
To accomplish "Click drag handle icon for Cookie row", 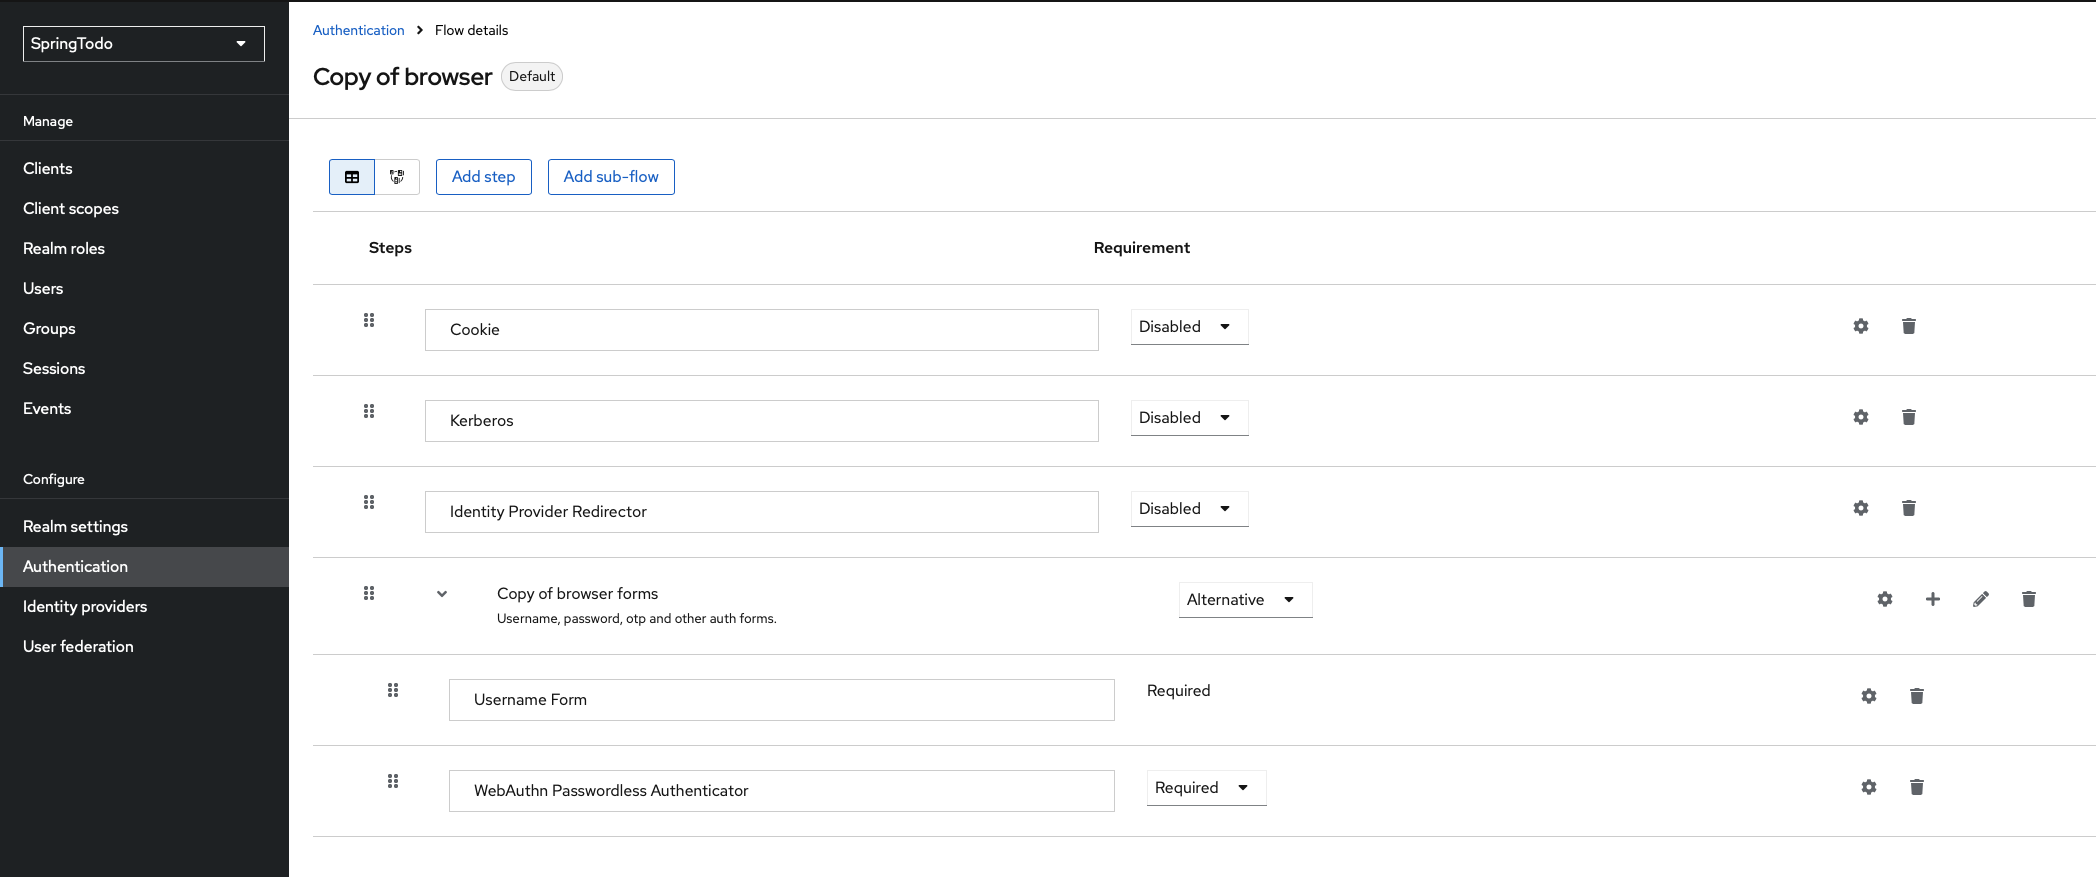I will [369, 320].
